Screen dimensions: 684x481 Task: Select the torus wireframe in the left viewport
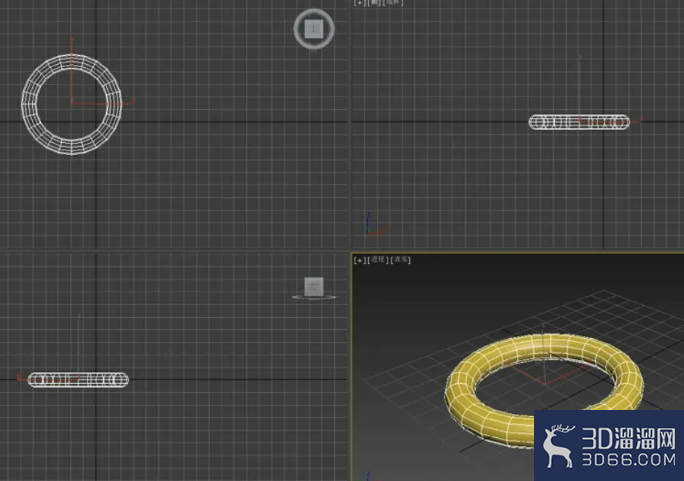coord(78,380)
